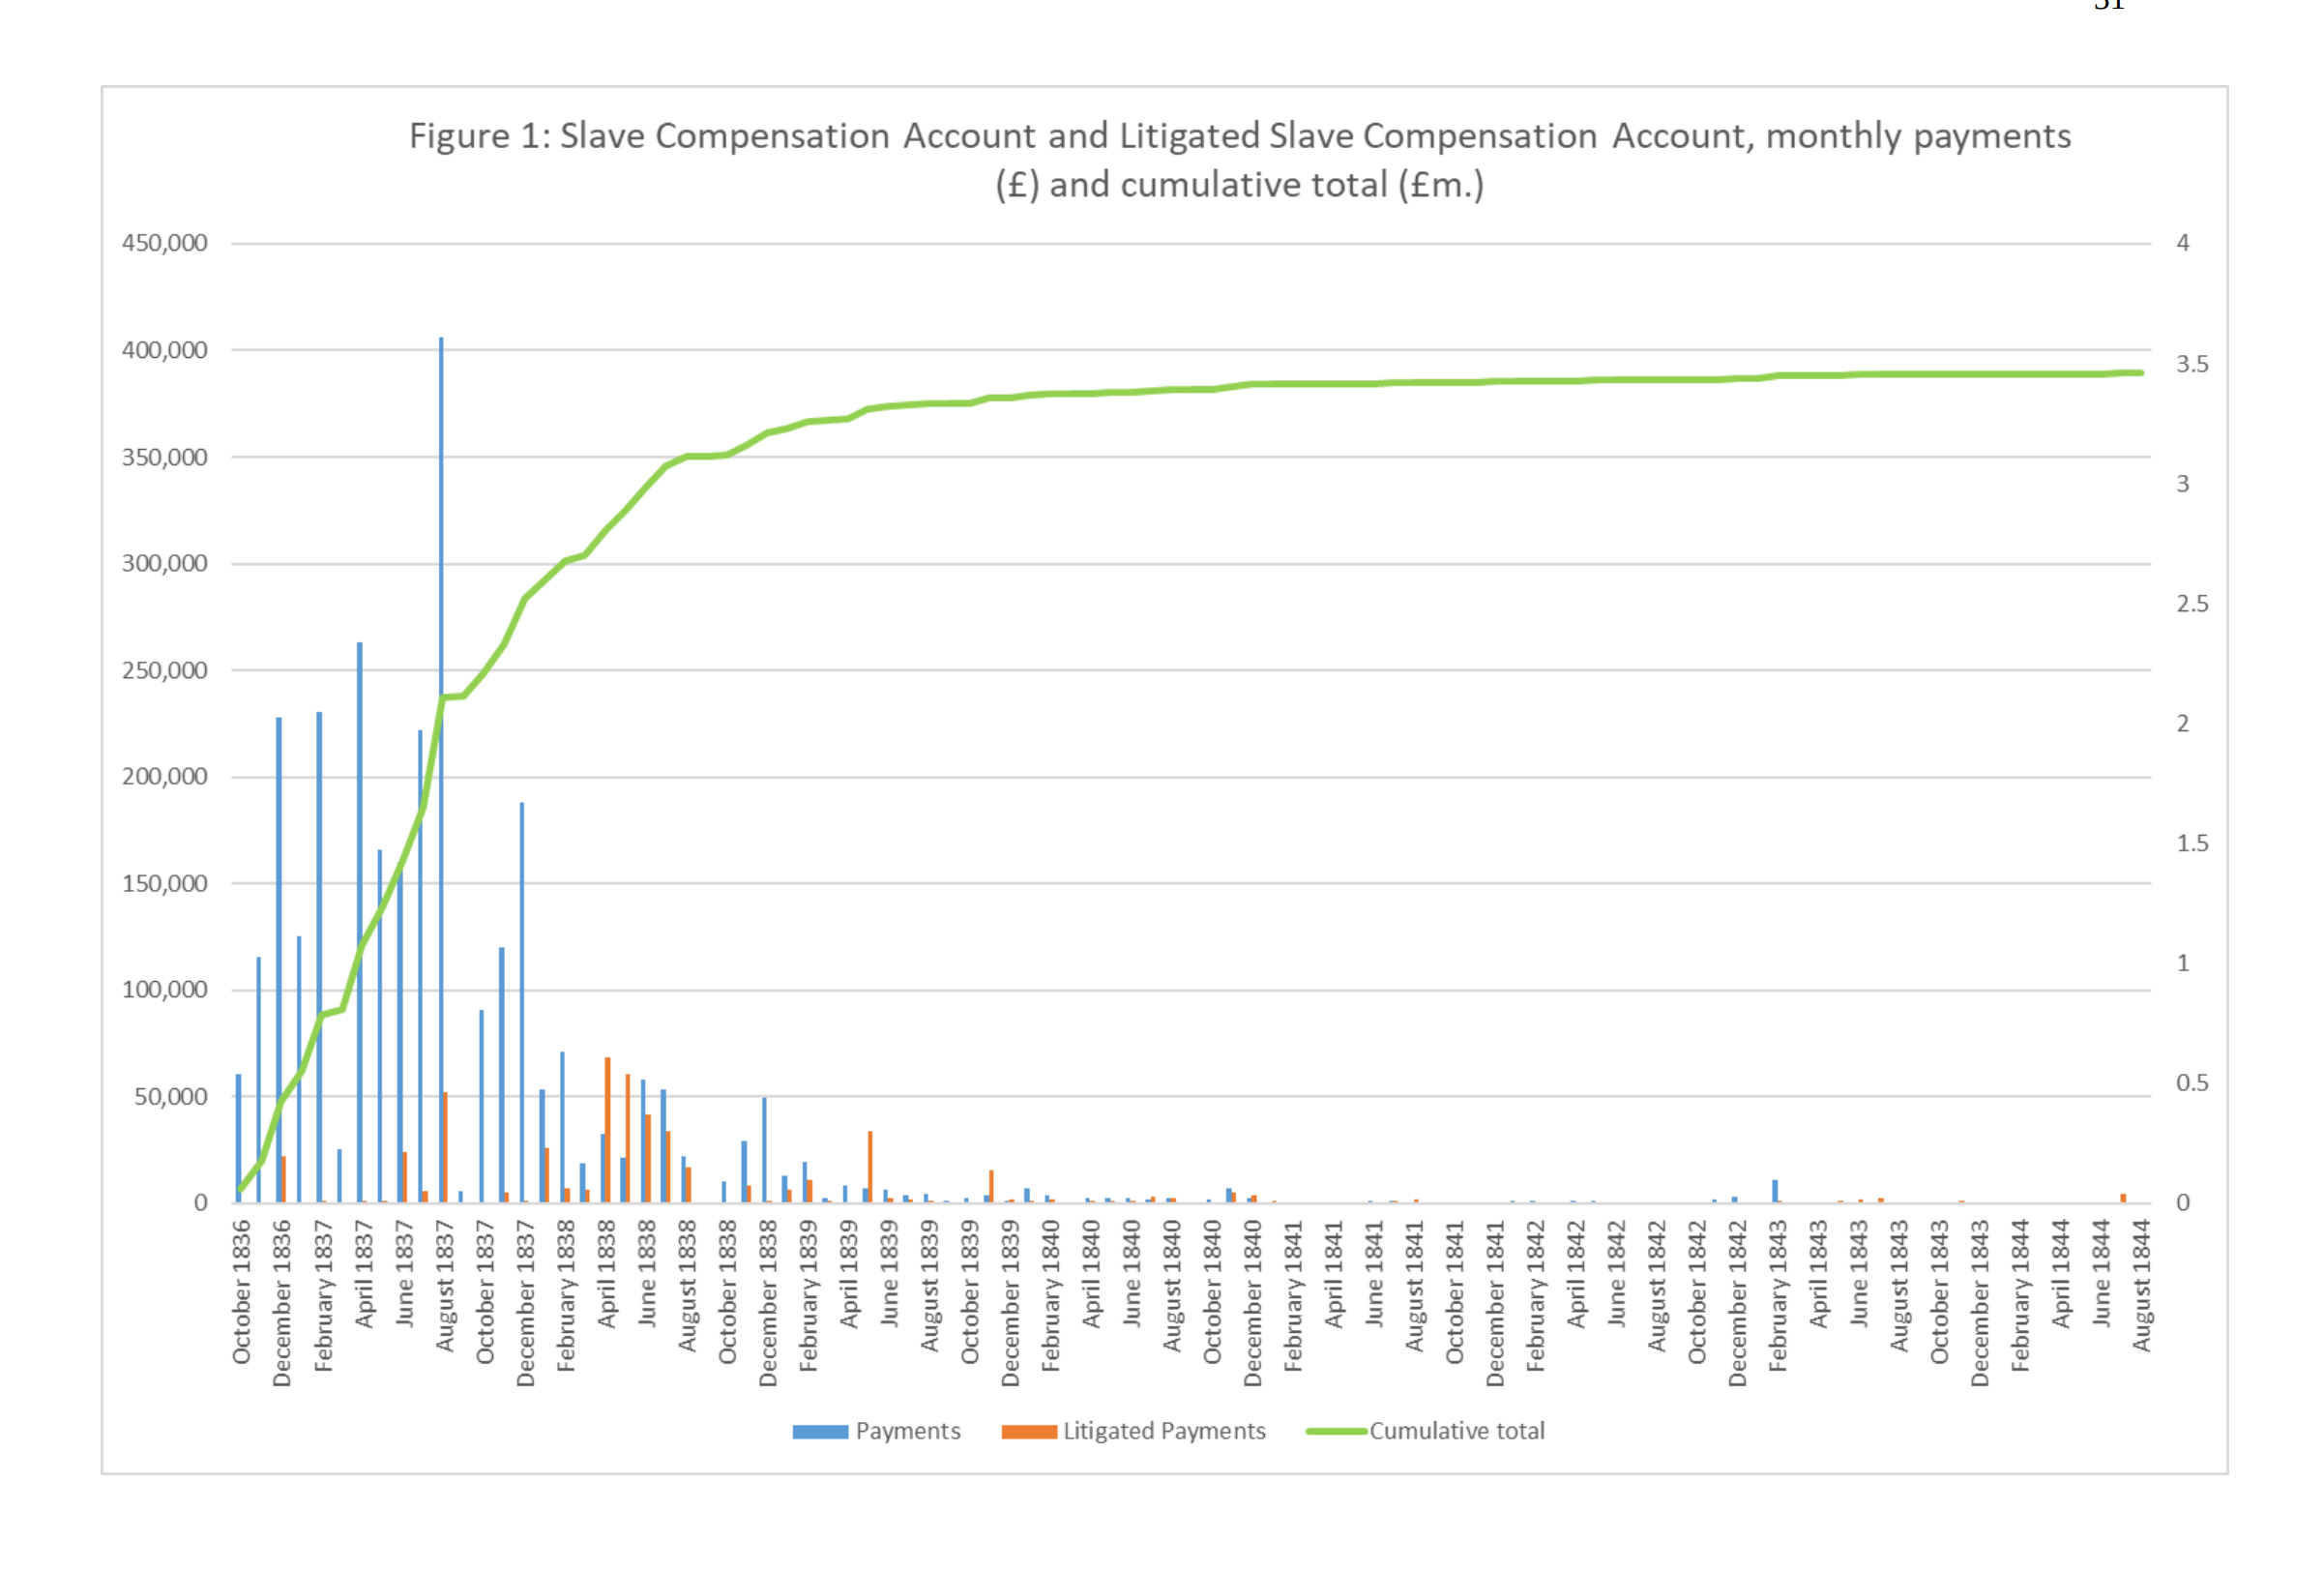
Task: Select the Cumulative total legend label
Action: pyautogui.click(x=1456, y=1431)
